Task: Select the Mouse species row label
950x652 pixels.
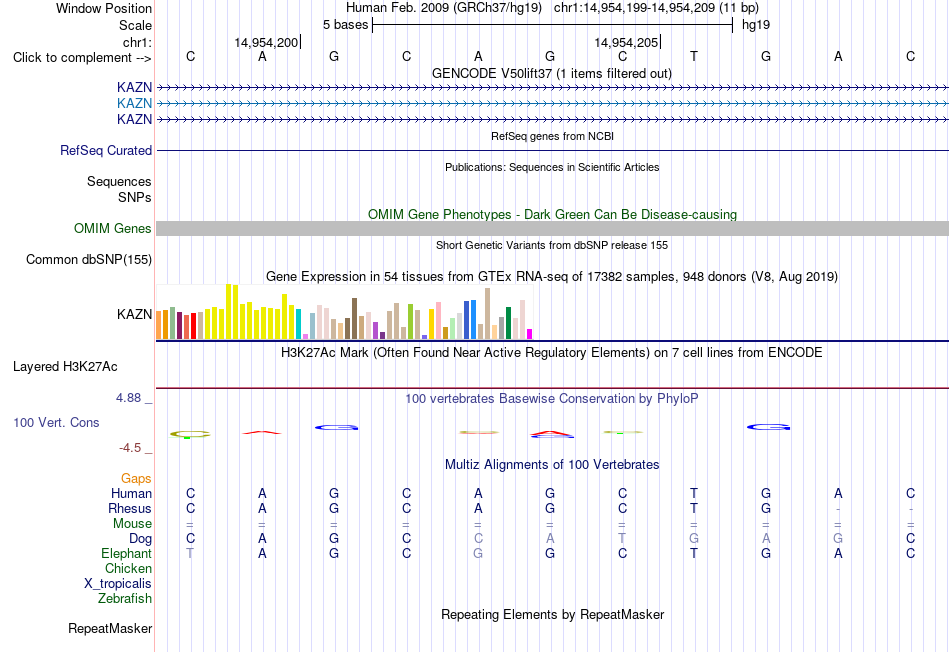Action: click(132, 524)
